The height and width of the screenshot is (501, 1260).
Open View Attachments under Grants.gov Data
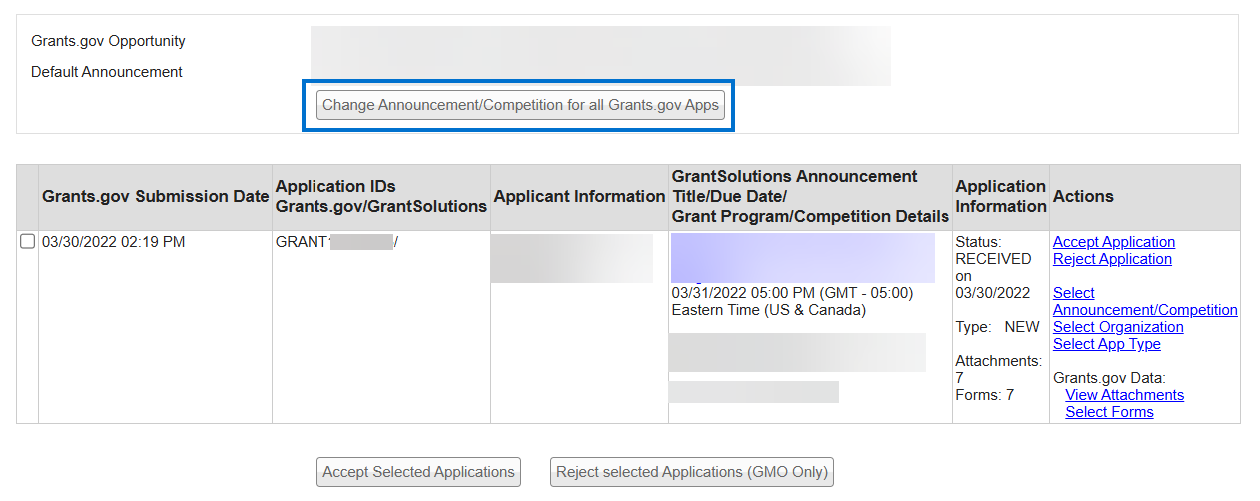click(x=1124, y=395)
